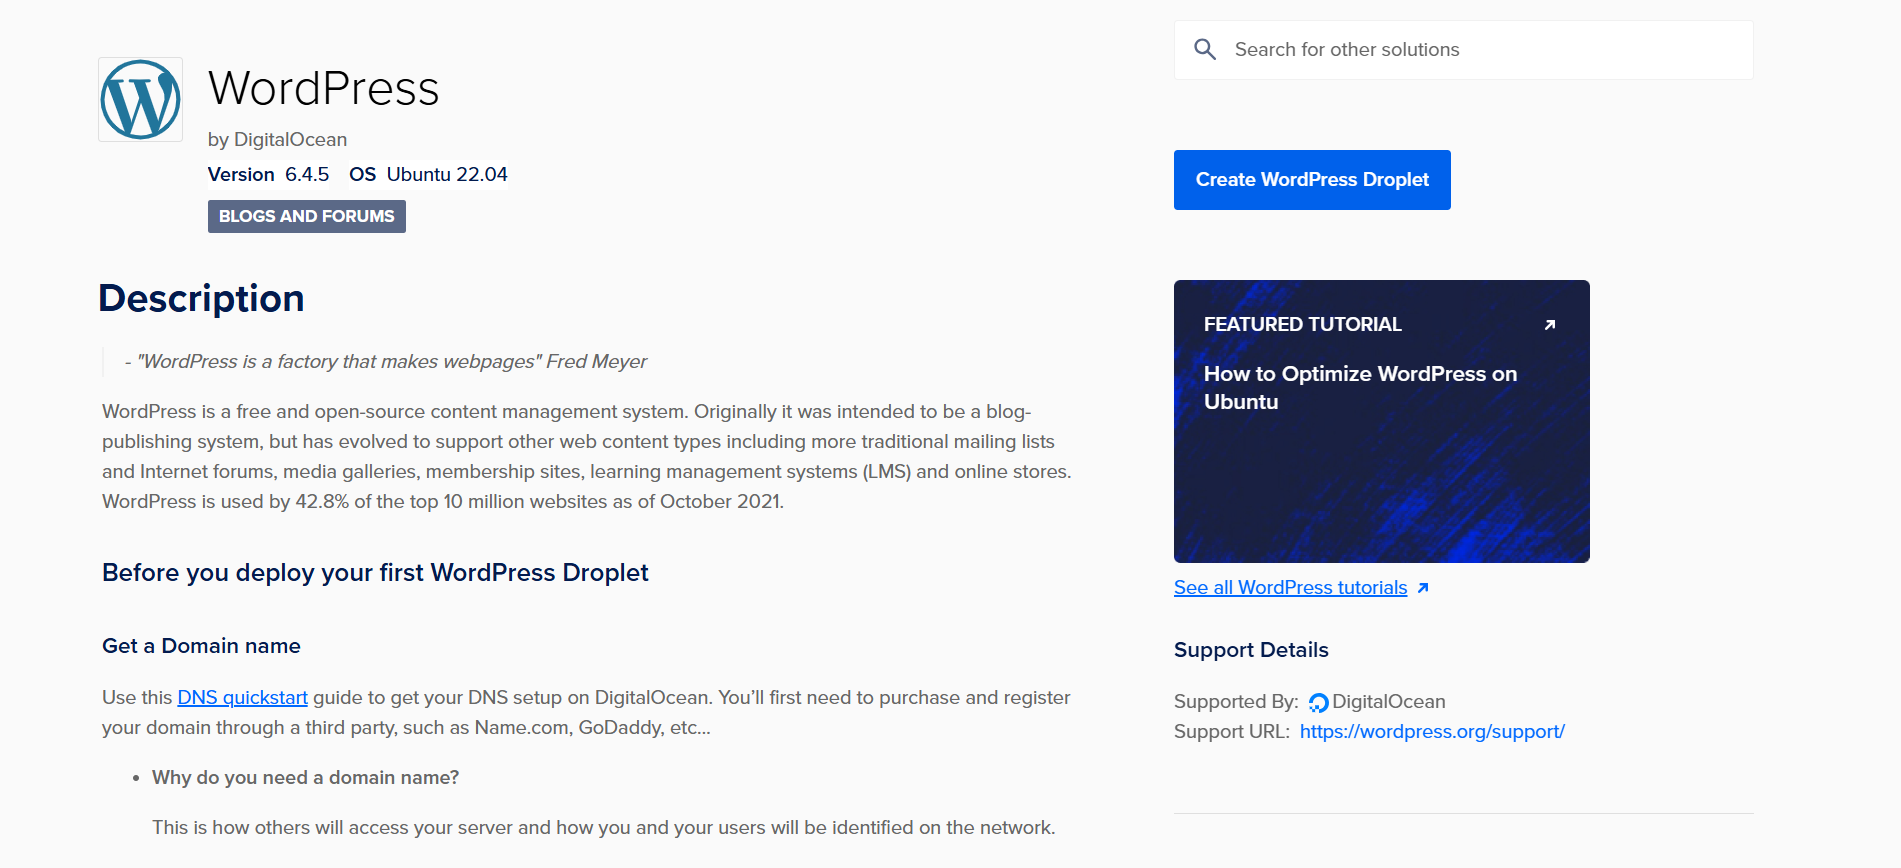1901x868 pixels.
Task: Click the FEATURED TUTORIAL label
Action: 1302,324
